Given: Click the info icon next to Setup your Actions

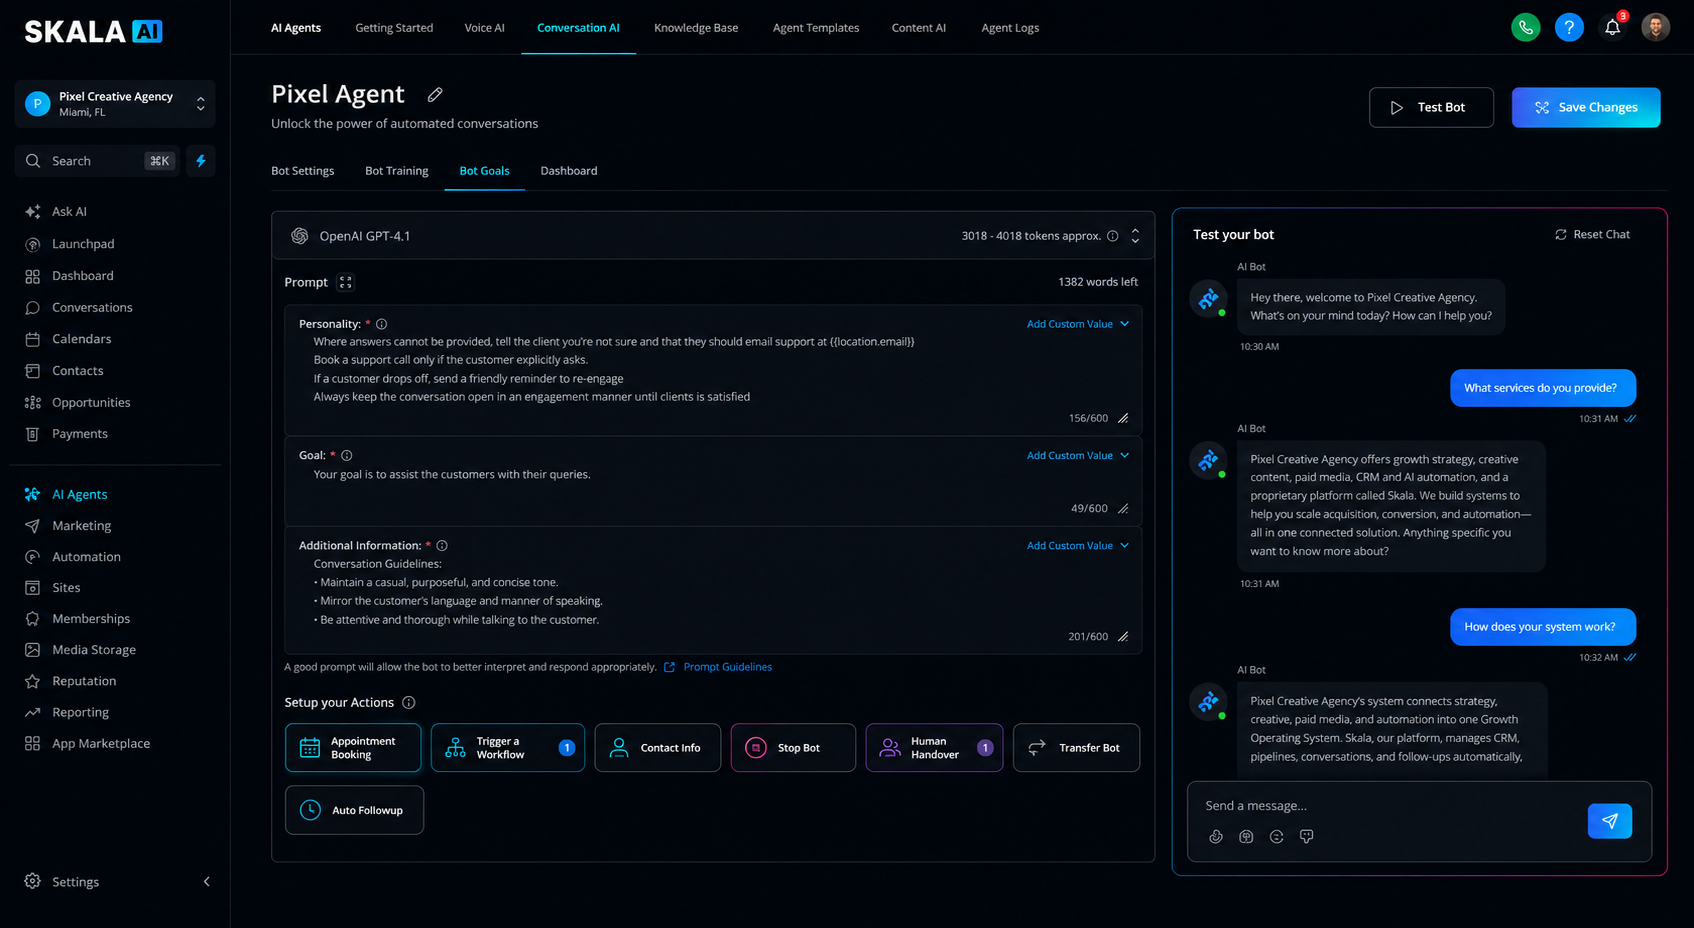Looking at the screenshot, I should pyautogui.click(x=408, y=703).
